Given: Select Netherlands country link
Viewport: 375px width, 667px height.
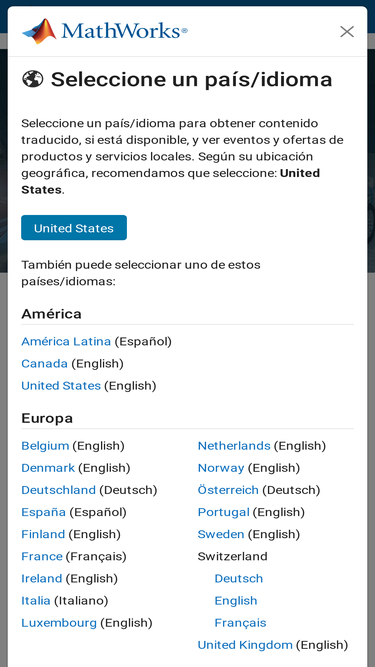Looking at the screenshot, I should tap(234, 446).
